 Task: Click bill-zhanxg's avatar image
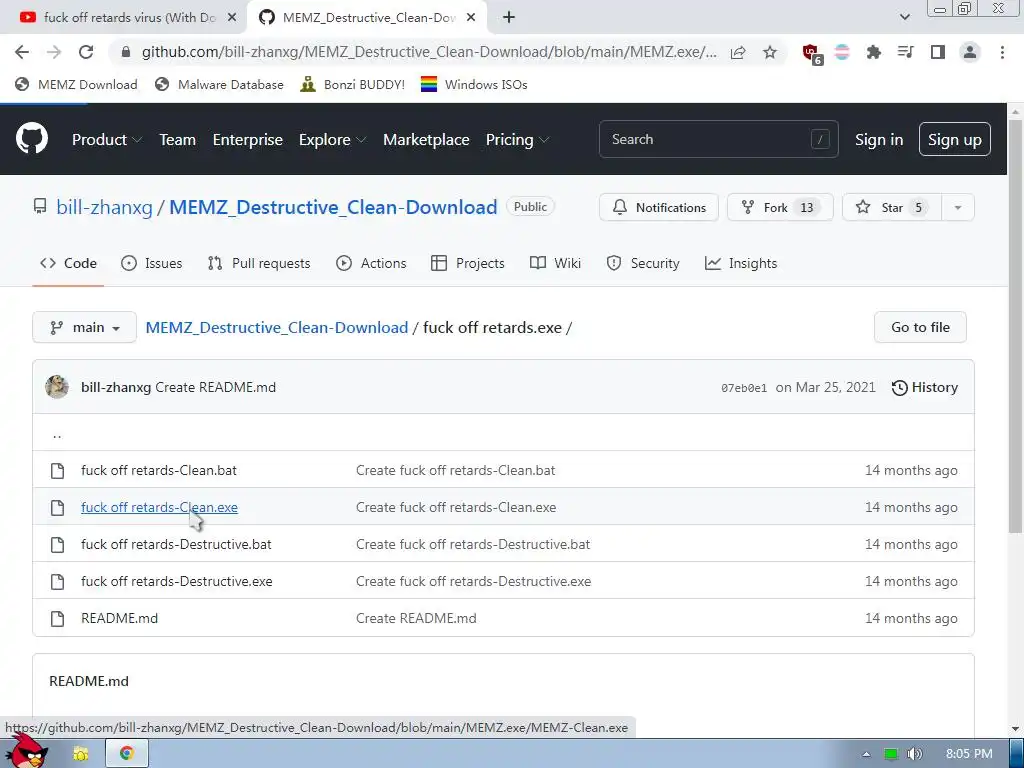(x=57, y=387)
